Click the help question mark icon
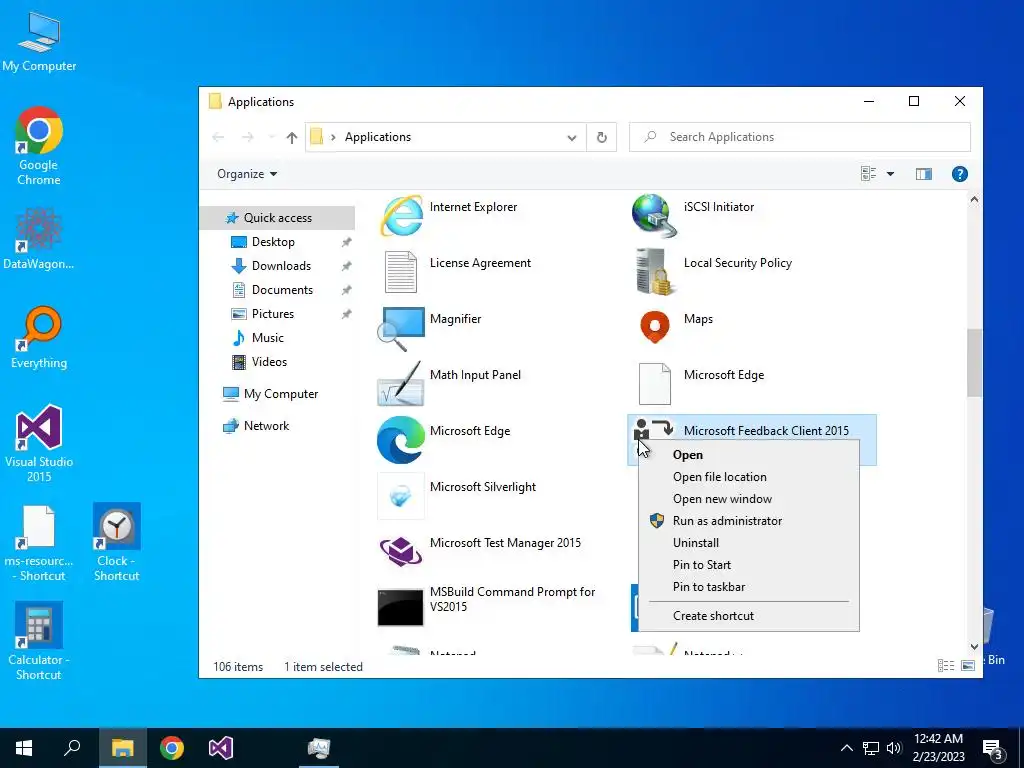The image size is (1024, 768). coord(959,174)
